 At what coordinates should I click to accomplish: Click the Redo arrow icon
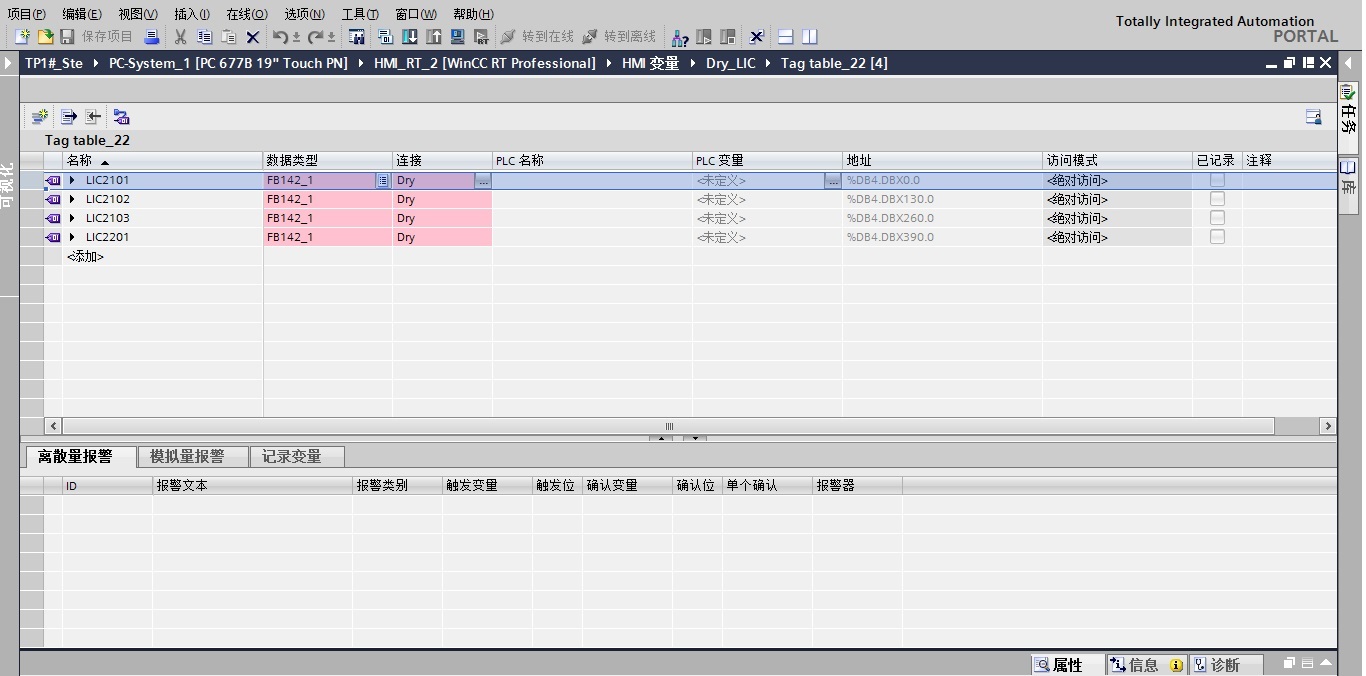pyautogui.click(x=315, y=37)
